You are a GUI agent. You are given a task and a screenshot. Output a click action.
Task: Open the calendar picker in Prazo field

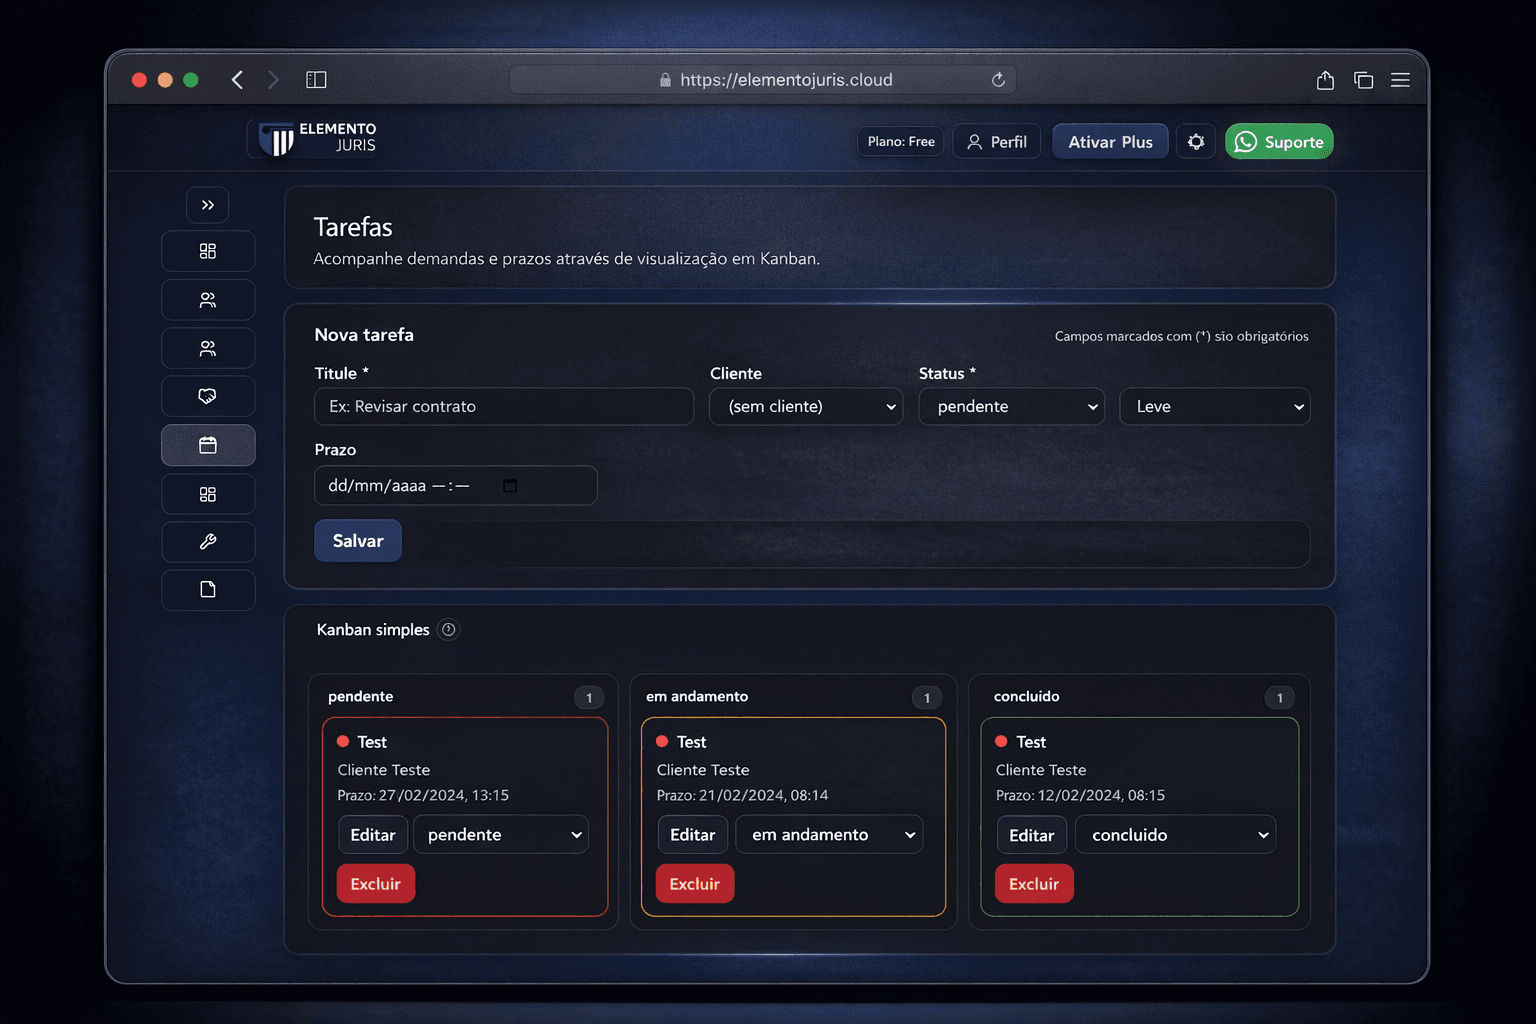coord(510,486)
